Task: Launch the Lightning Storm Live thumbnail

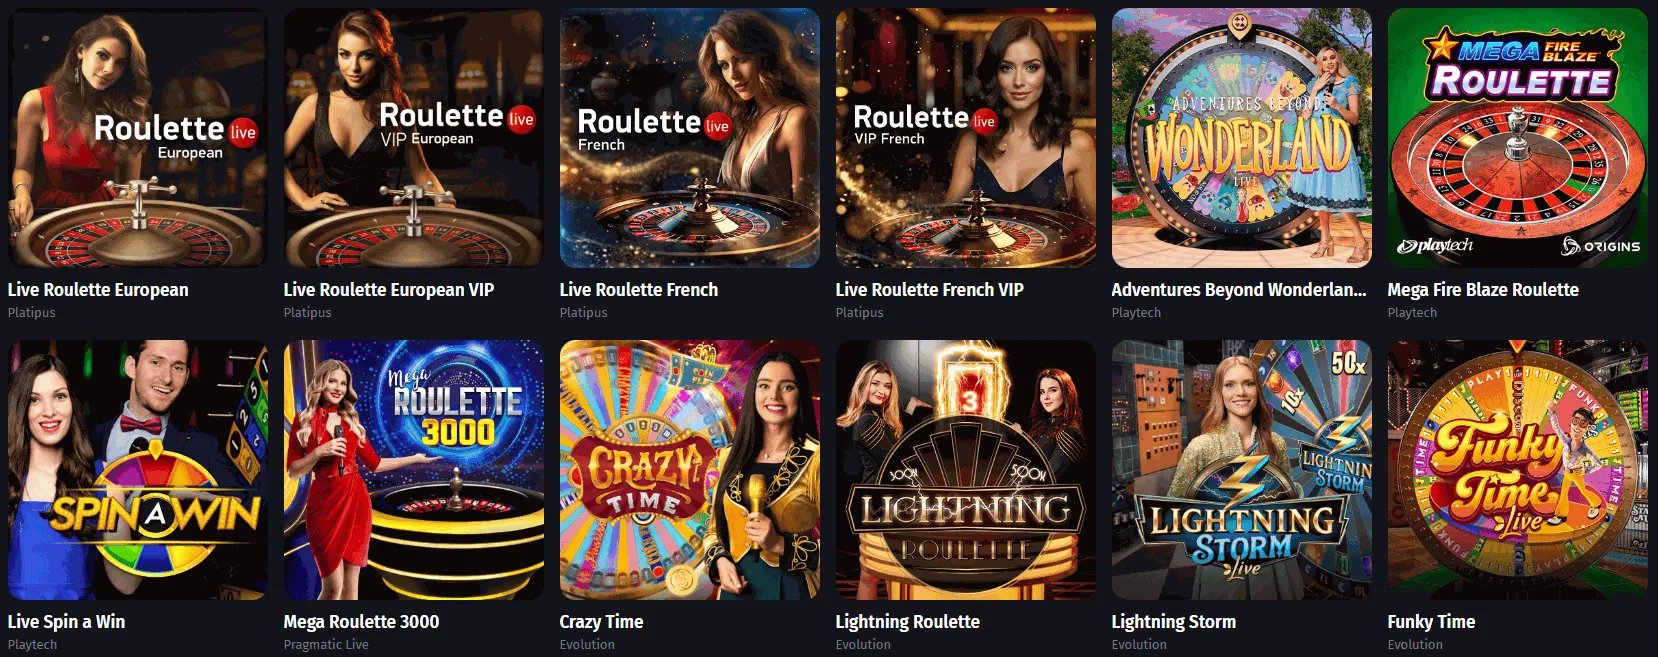Action: (1242, 470)
